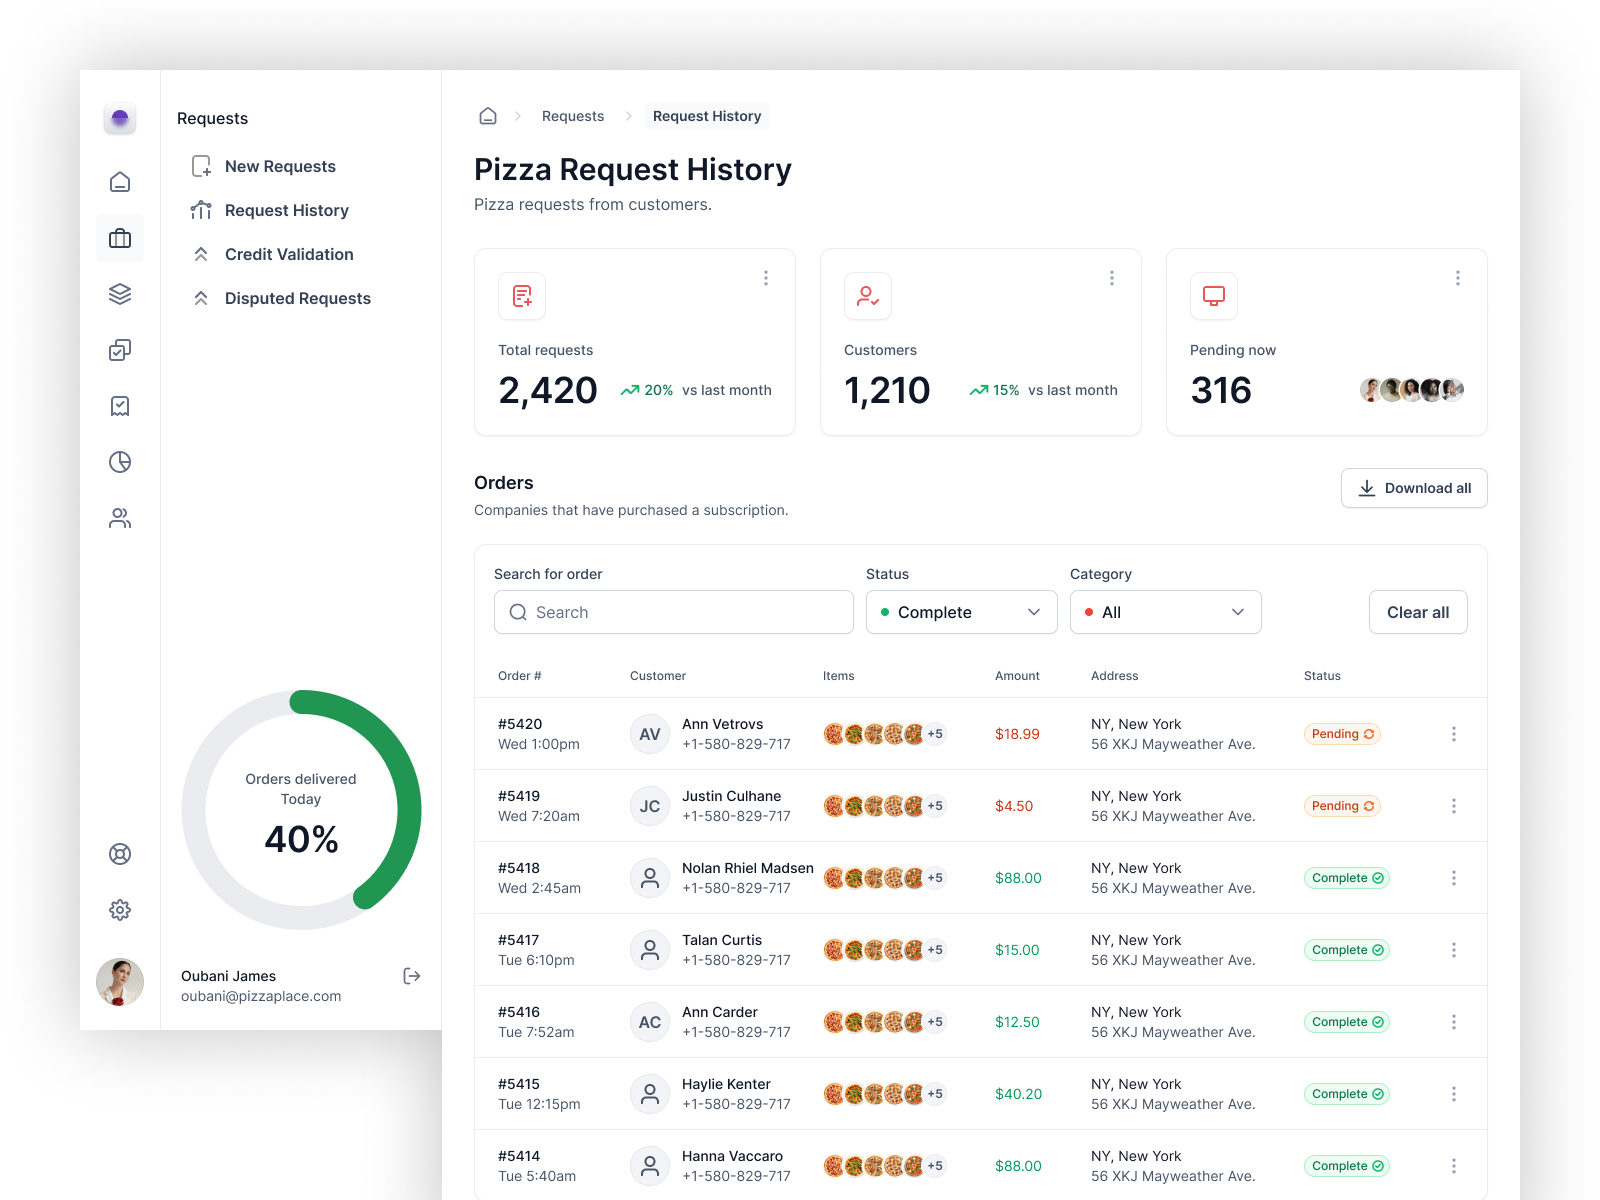The width and height of the screenshot is (1600, 1200).
Task: Select Request History in the Requests menu
Action: point(287,210)
